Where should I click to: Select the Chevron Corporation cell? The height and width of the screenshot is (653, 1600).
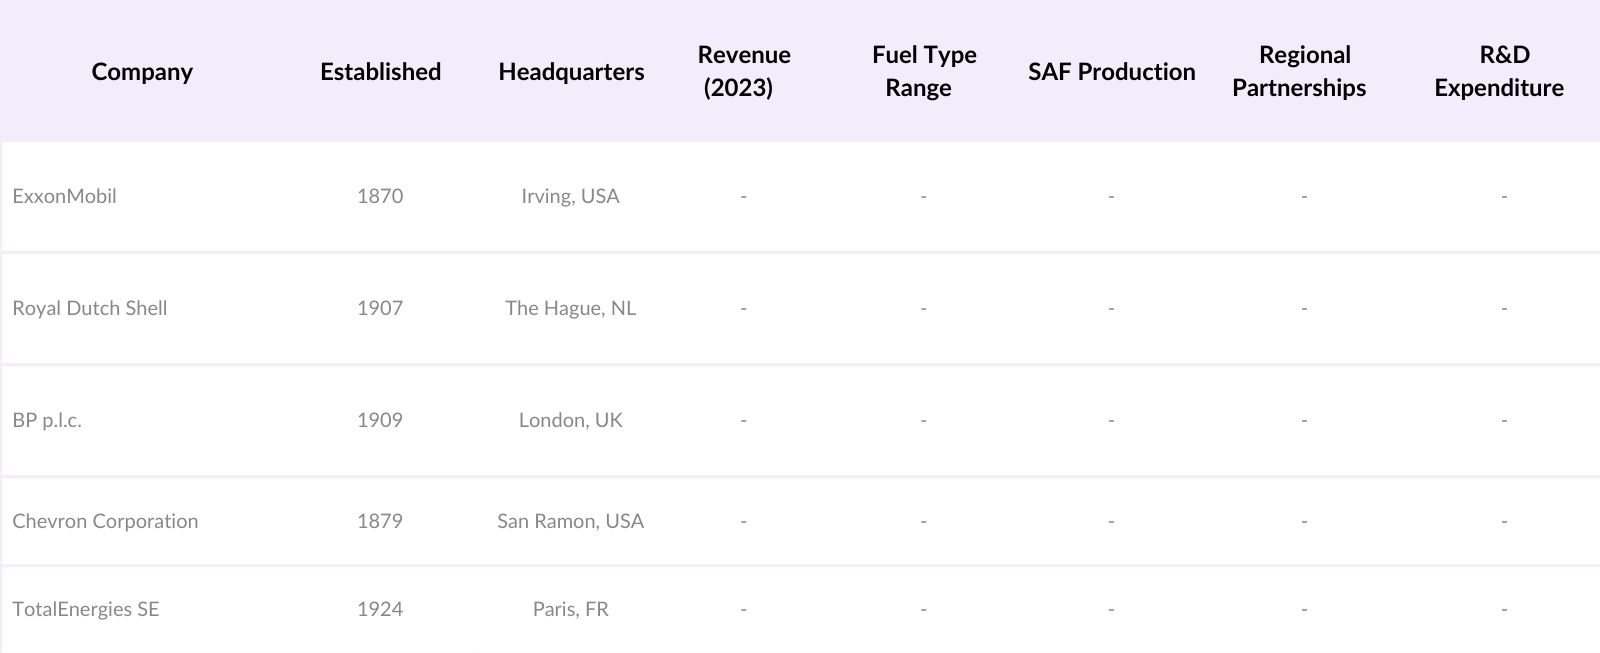pos(105,521)
